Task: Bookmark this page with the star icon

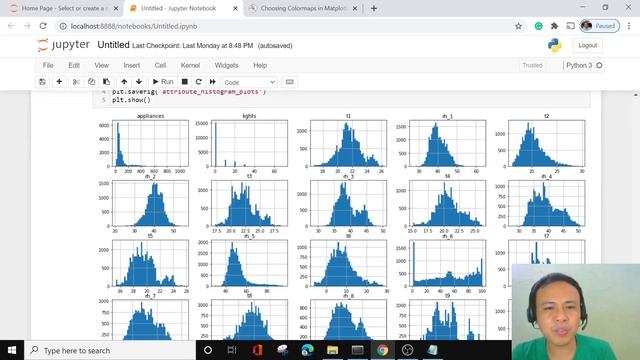Action: [x=518, y=26]
